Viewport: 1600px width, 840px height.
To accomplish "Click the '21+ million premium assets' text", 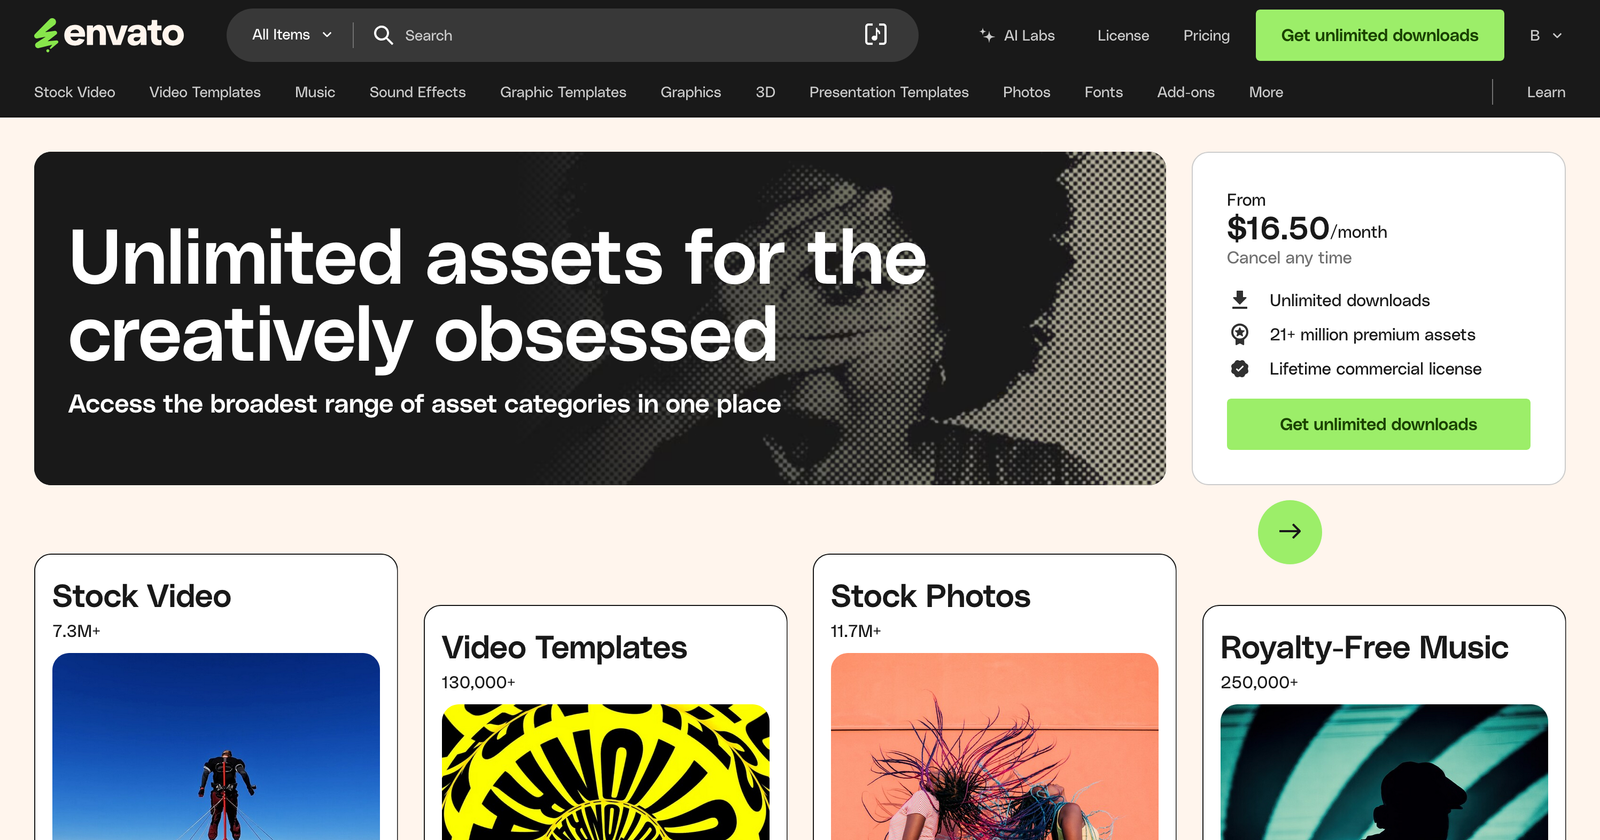I will click(x=1372, y=334).
